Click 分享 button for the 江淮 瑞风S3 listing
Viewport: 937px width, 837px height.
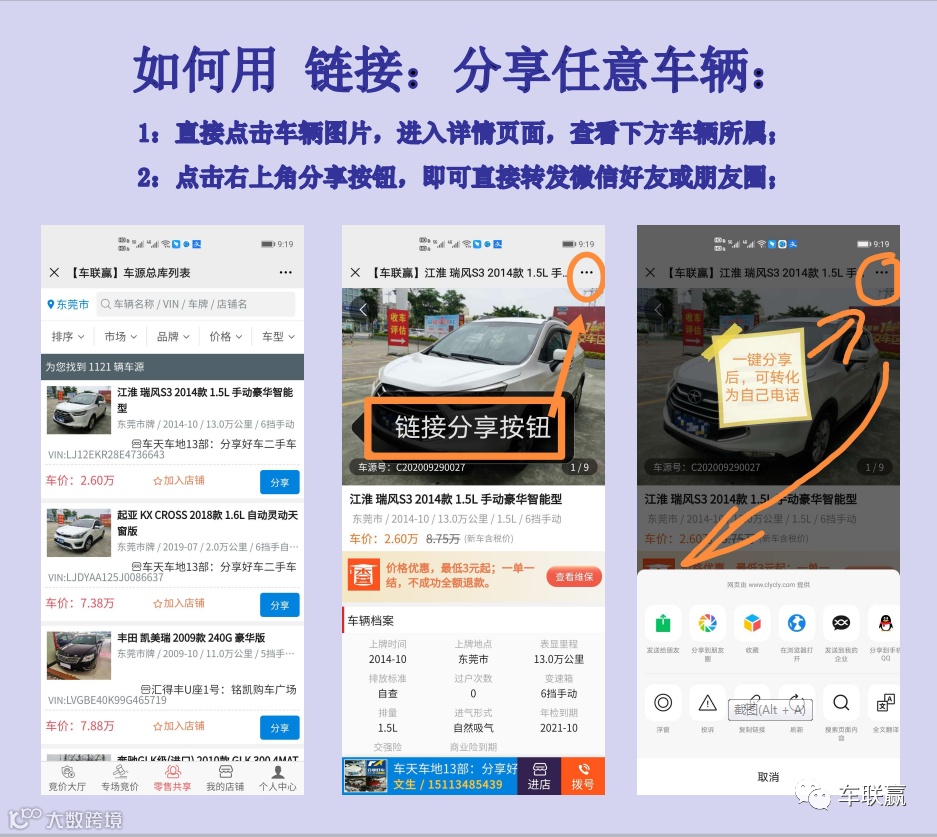tap(280, 482)
